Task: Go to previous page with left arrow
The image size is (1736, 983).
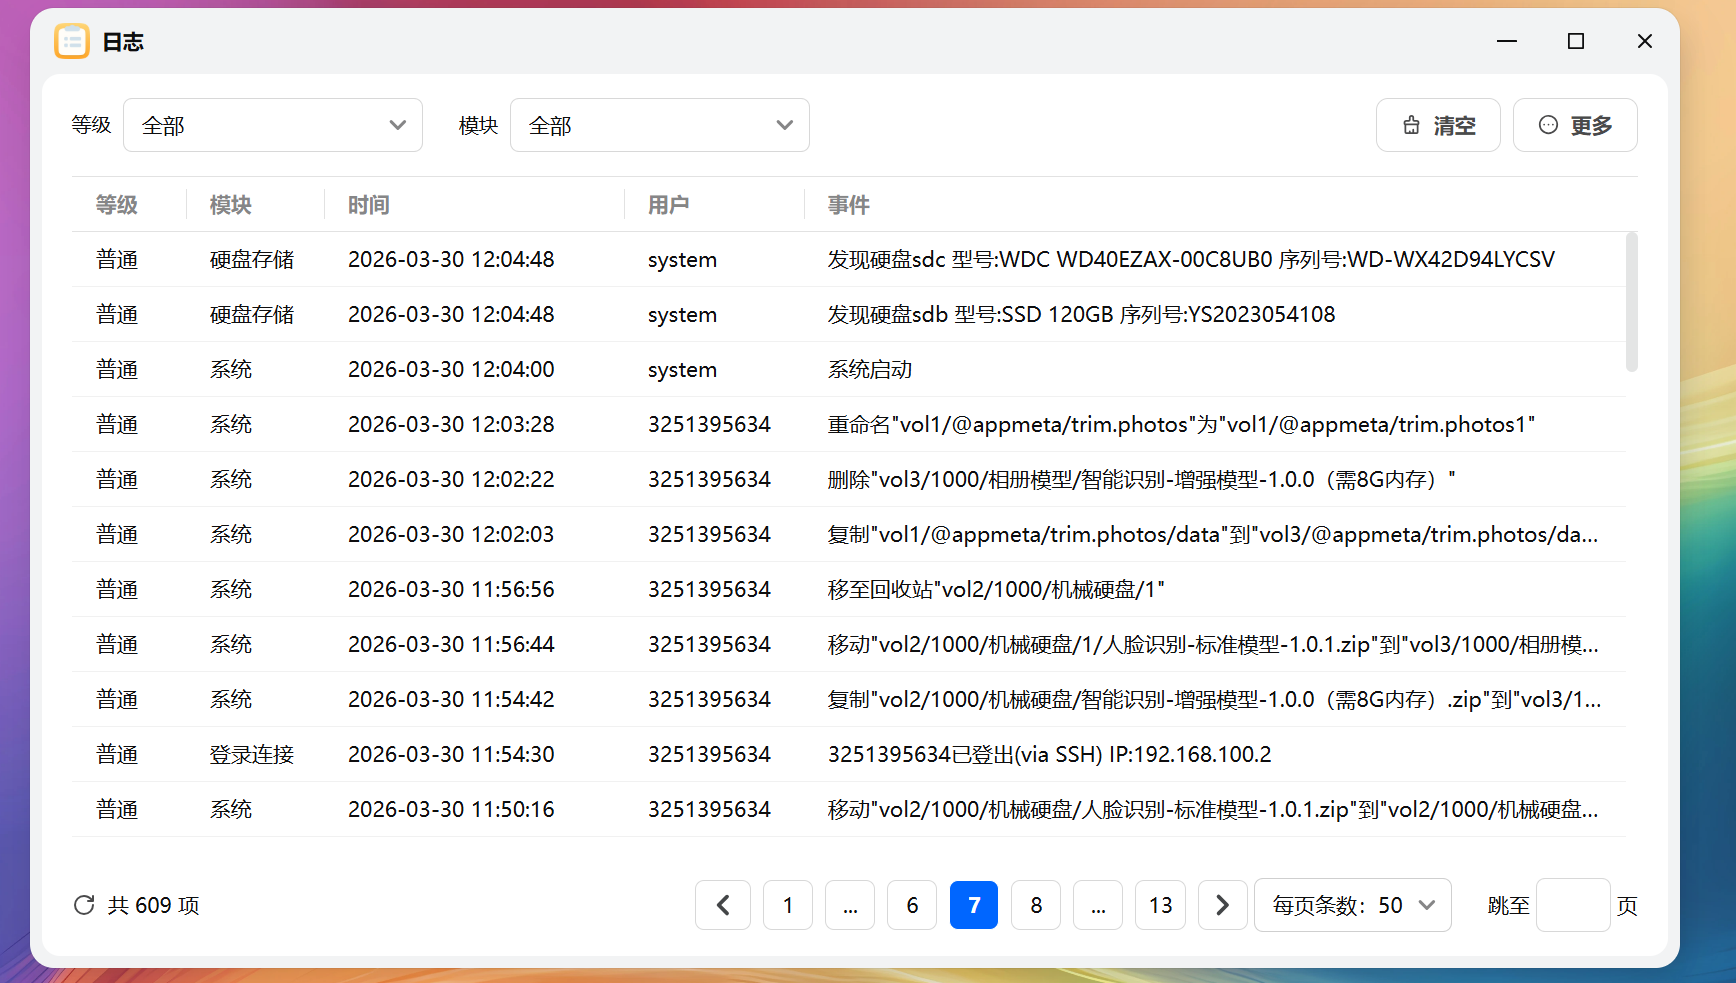Action: (723, 904)
